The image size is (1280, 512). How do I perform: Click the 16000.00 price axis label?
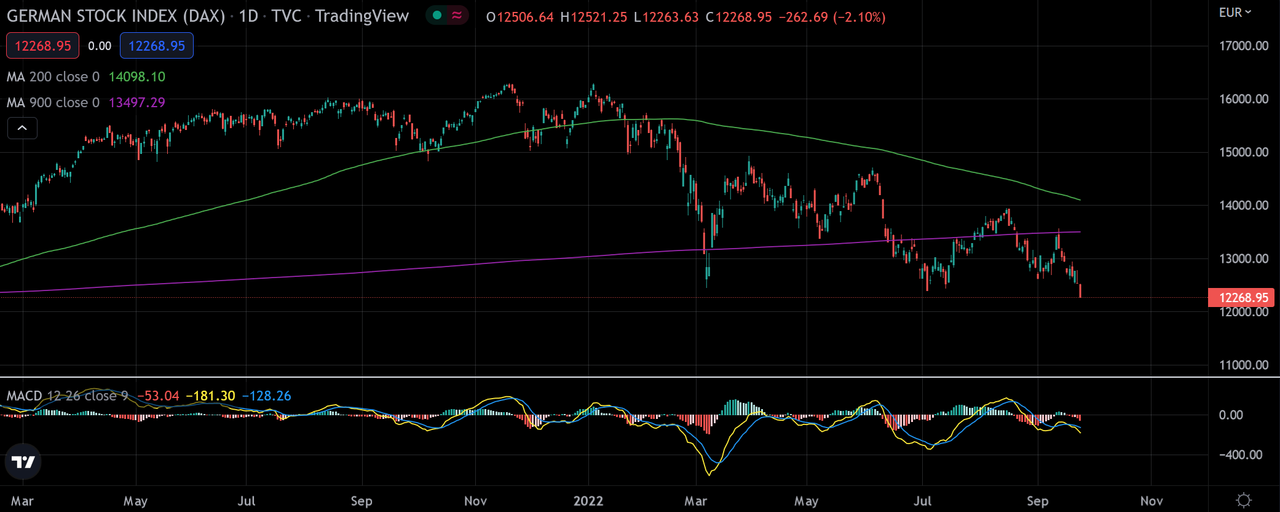pos(1245,99)
